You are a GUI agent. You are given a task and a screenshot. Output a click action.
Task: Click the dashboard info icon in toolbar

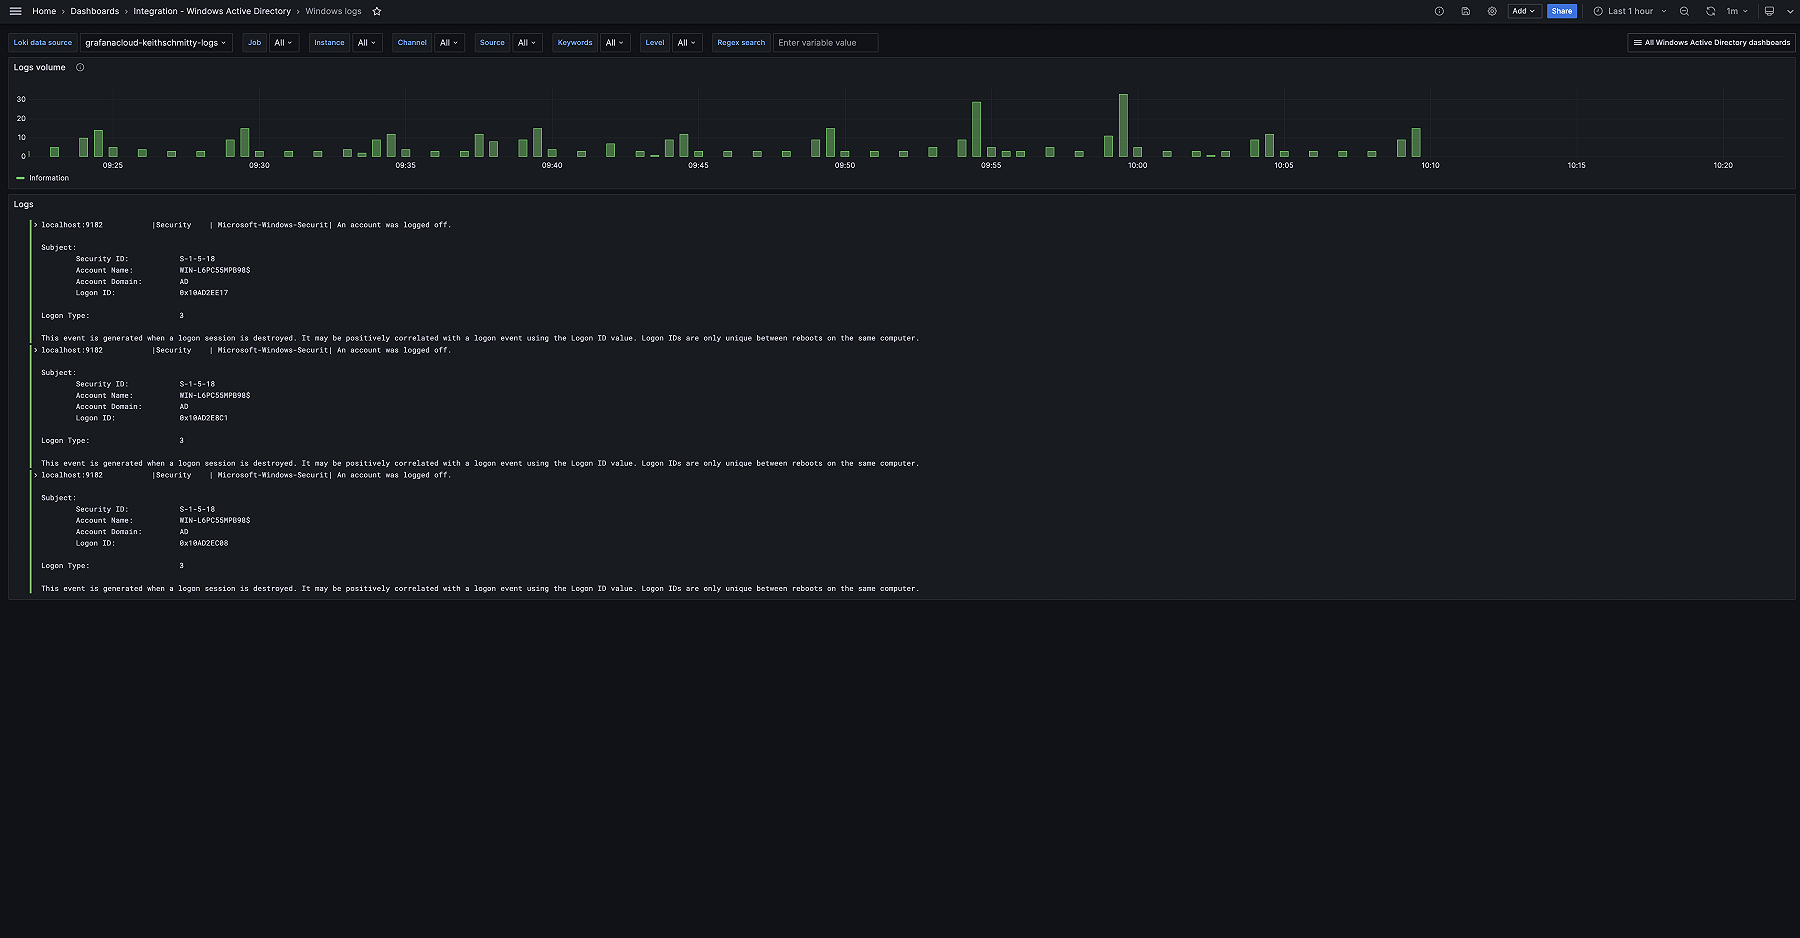click(1439, 11)
